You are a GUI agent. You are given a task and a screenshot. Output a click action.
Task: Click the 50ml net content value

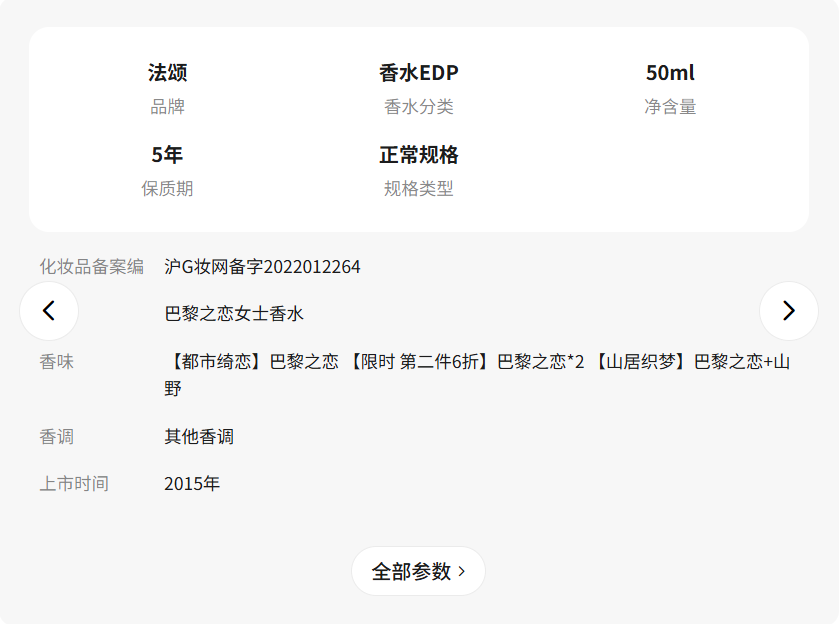click(x=670, y=73)
